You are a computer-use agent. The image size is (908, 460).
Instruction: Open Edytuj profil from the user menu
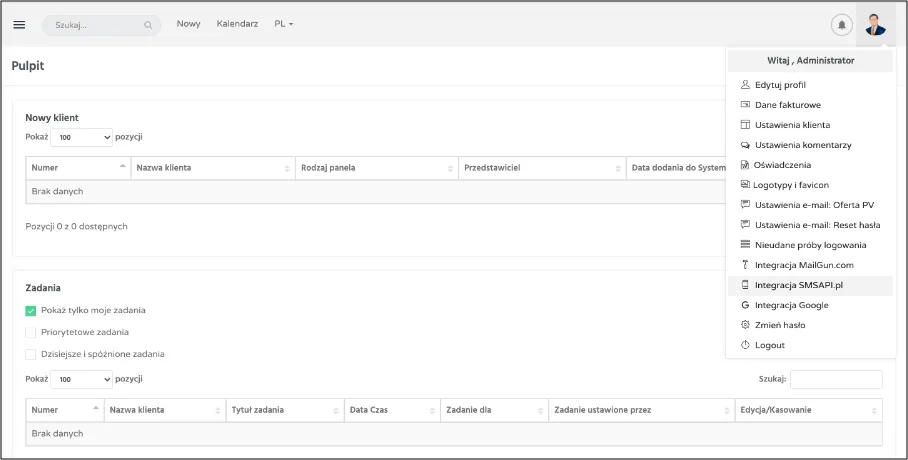810,85
